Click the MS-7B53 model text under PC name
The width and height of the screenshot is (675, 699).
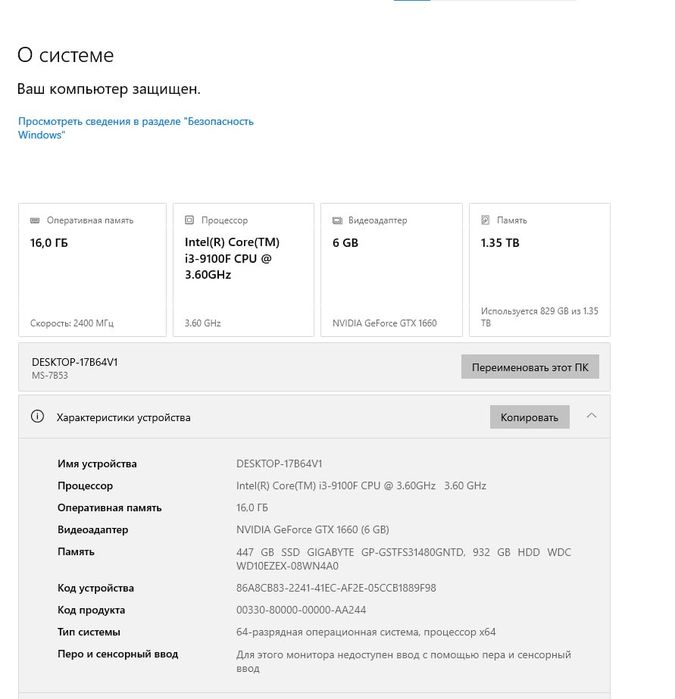pyautogui.click(x=53, y=376)
